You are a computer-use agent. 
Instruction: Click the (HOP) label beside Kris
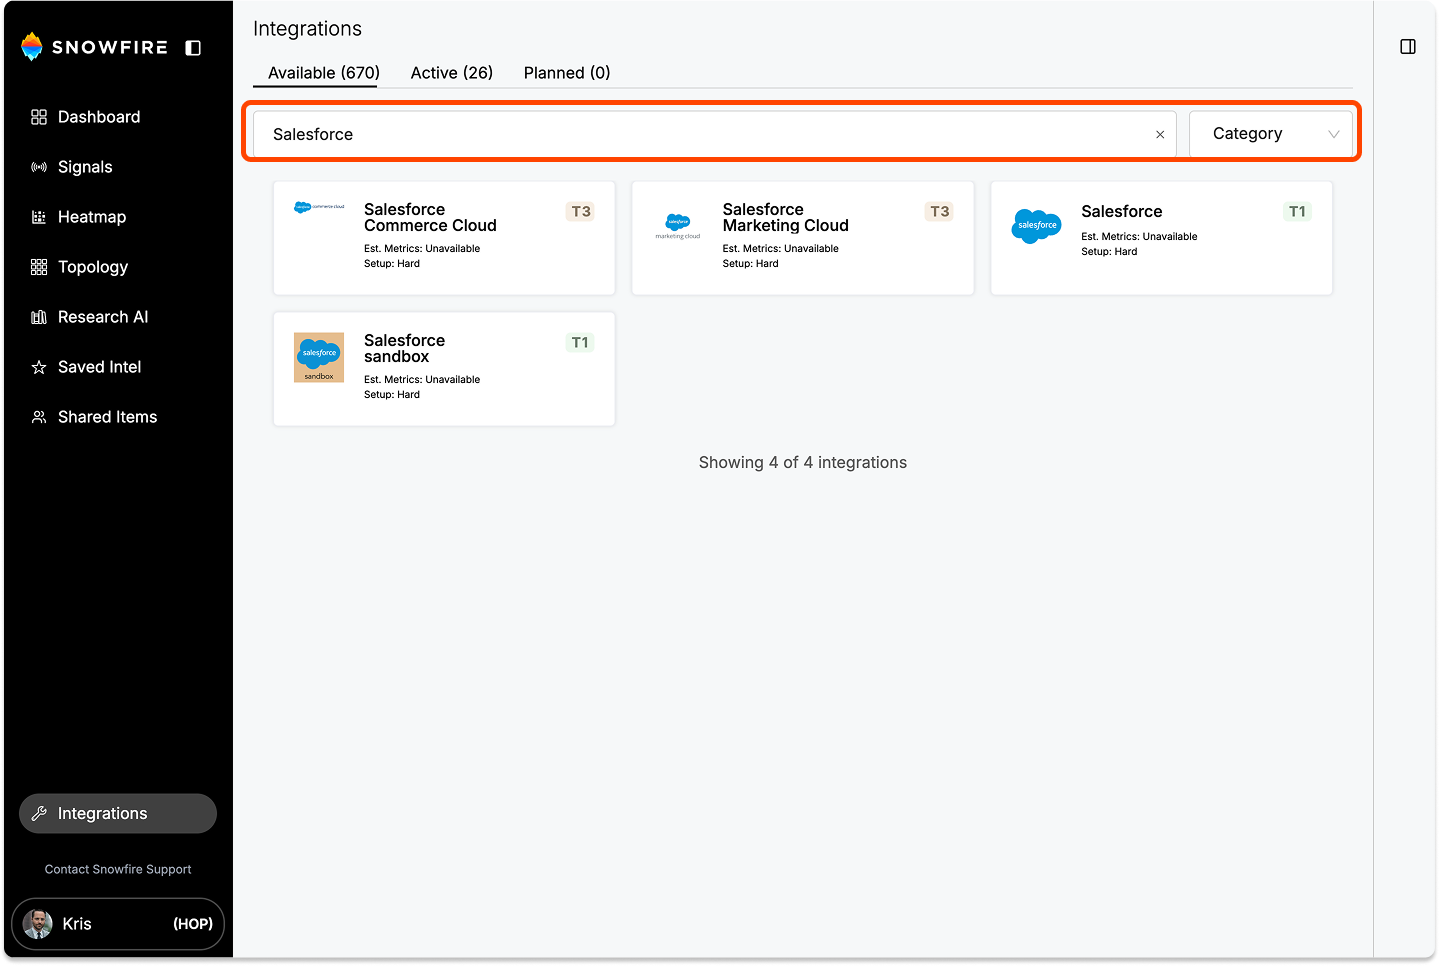193,924
